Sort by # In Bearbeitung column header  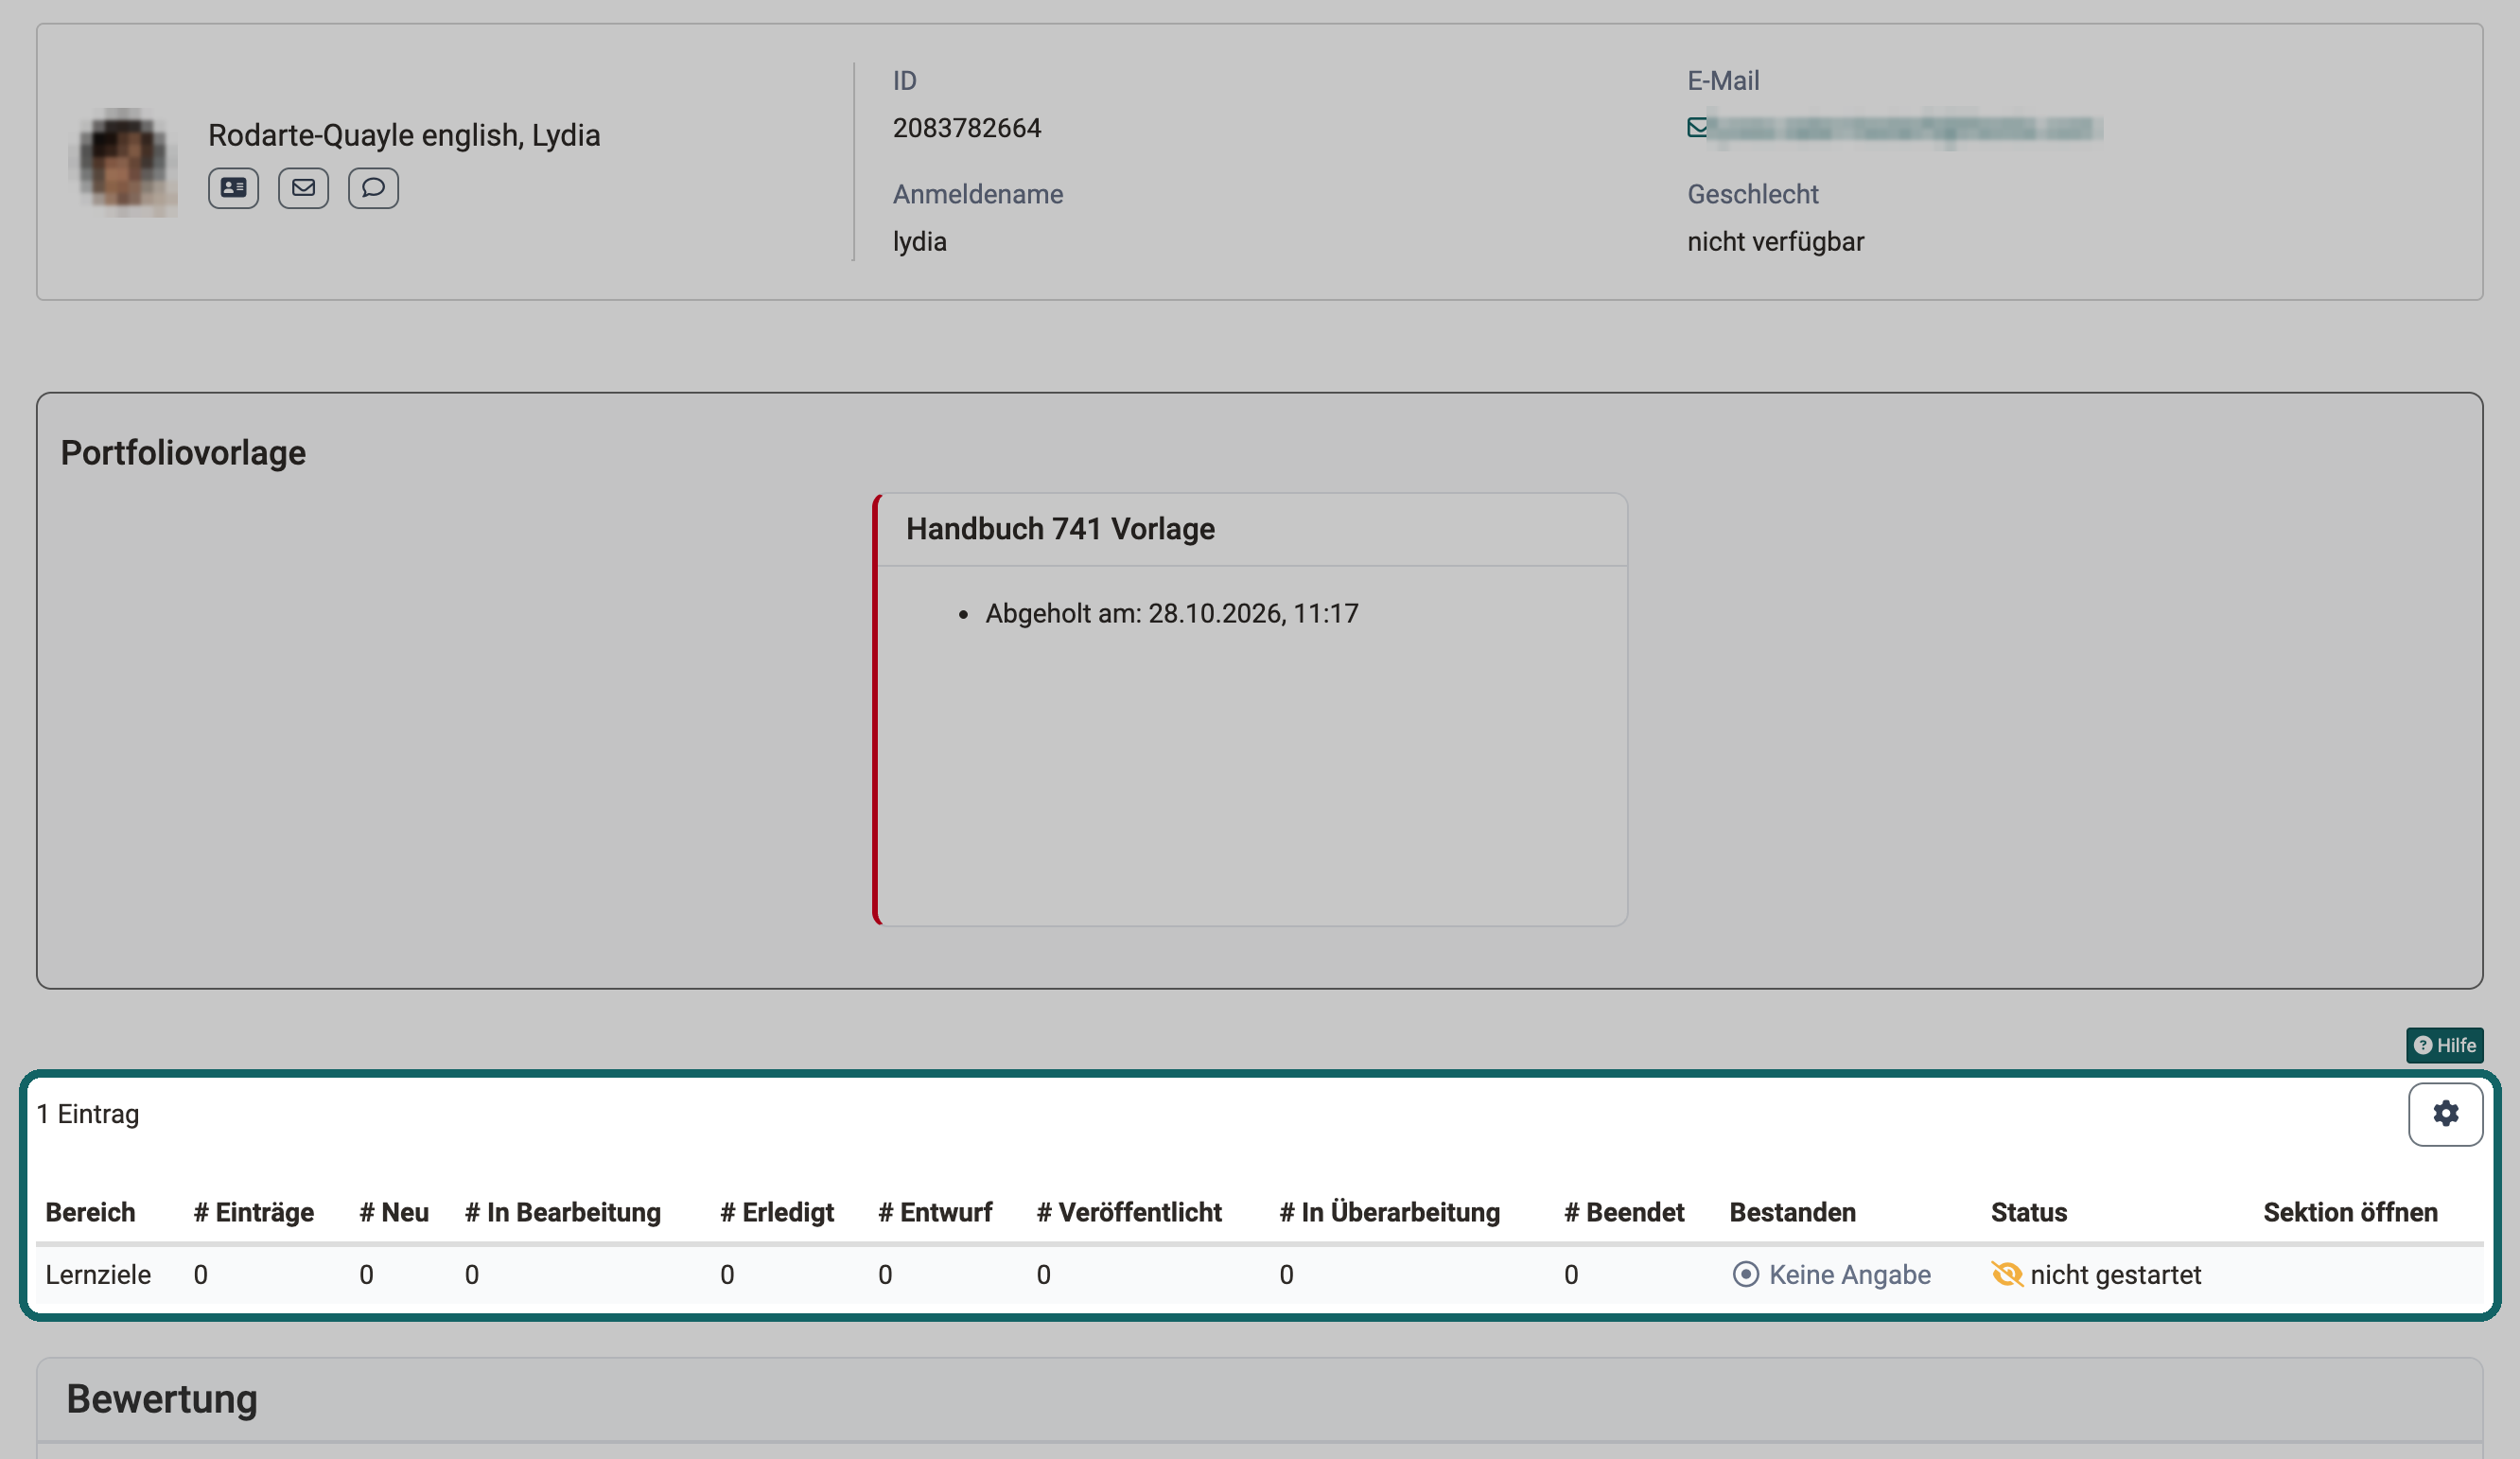point(563,1212)
